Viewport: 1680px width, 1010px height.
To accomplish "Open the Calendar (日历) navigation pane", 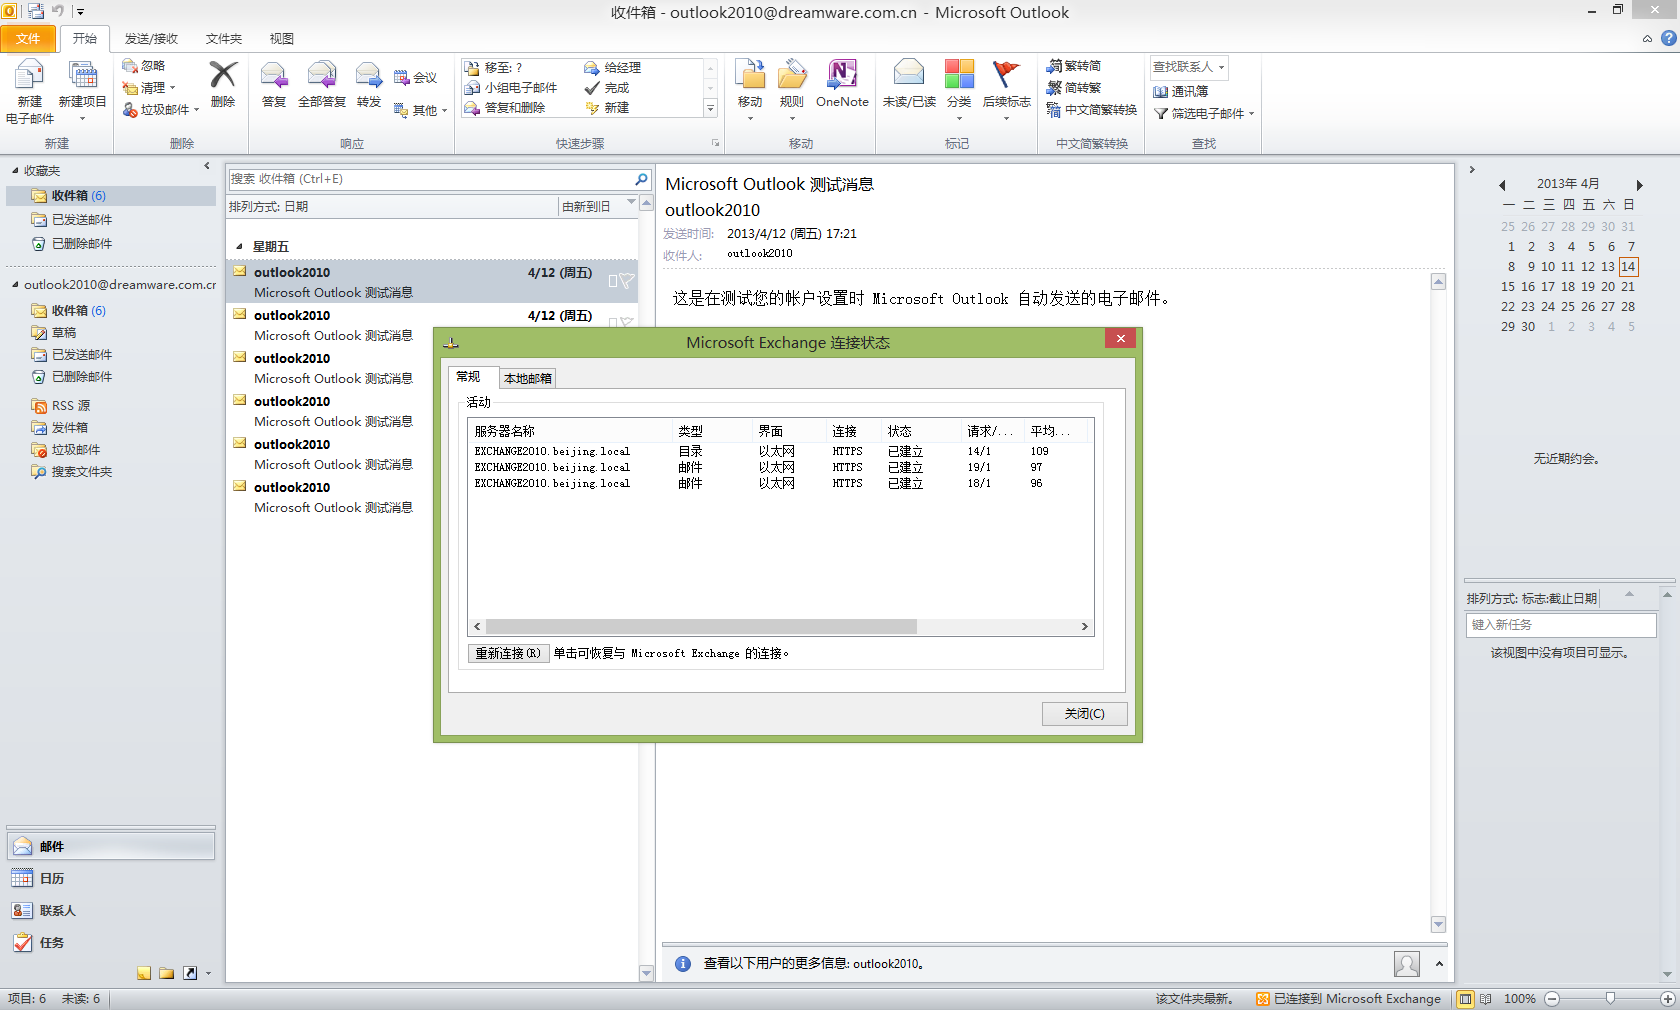I will (112, 879).
